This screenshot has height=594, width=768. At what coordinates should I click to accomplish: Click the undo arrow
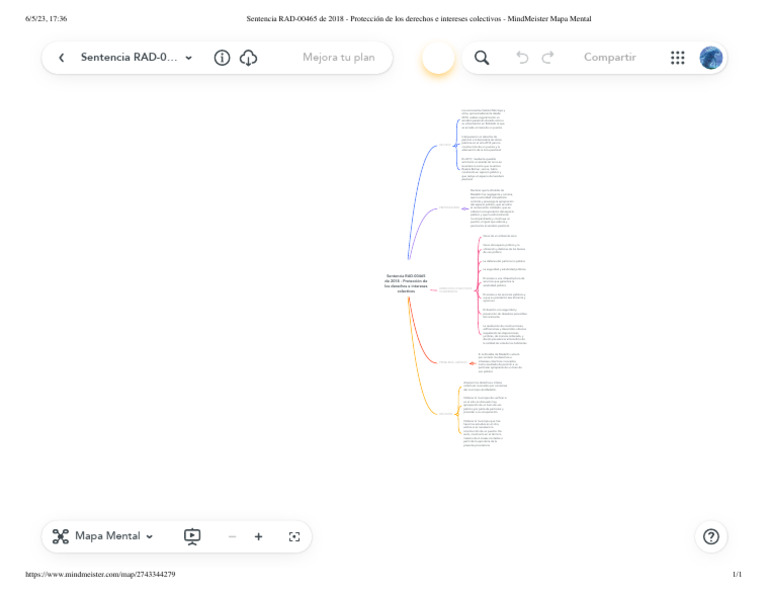(522, 58)
